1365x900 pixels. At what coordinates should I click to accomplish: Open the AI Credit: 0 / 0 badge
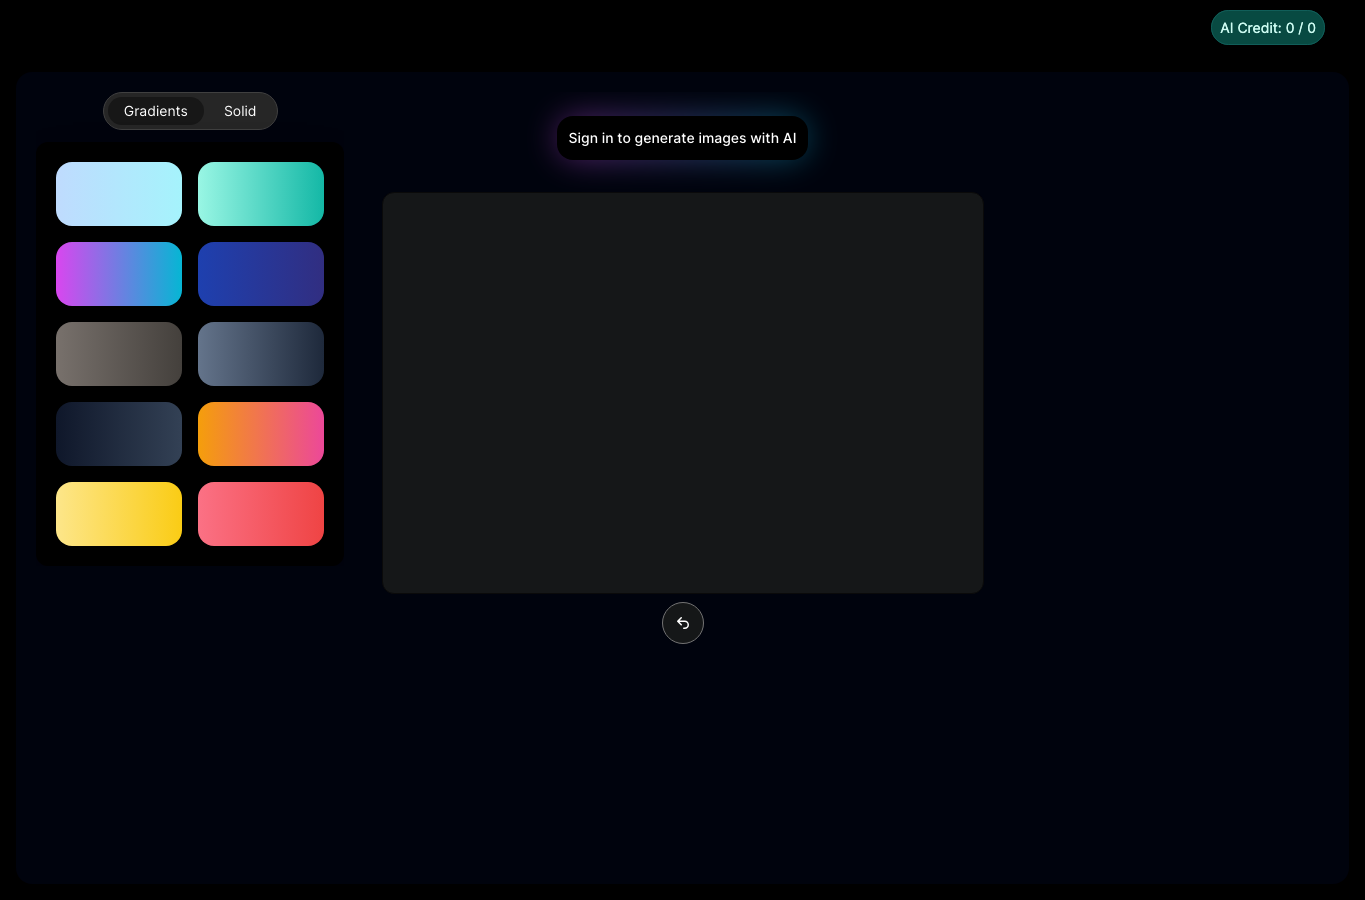click(1268, 28)
